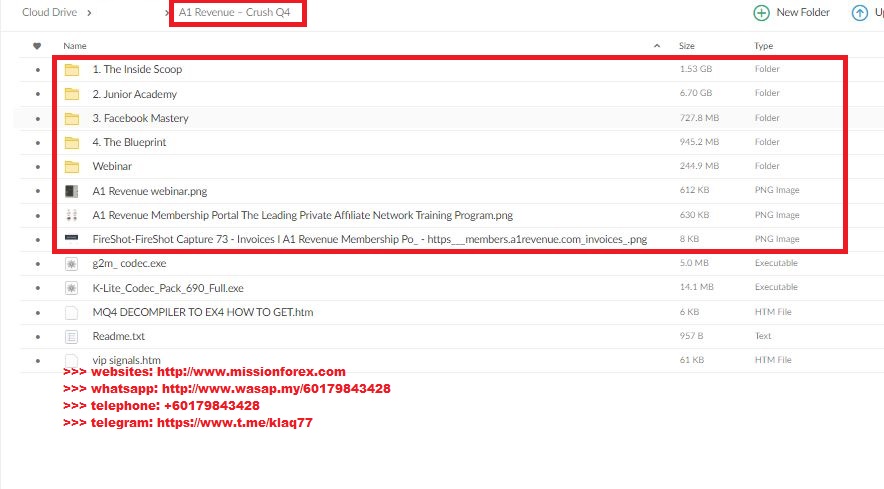Screen dimensions: 884x489
Task: Click the 14.1 MB size cell
Action: pyautogui.click(x=696, y=287)
